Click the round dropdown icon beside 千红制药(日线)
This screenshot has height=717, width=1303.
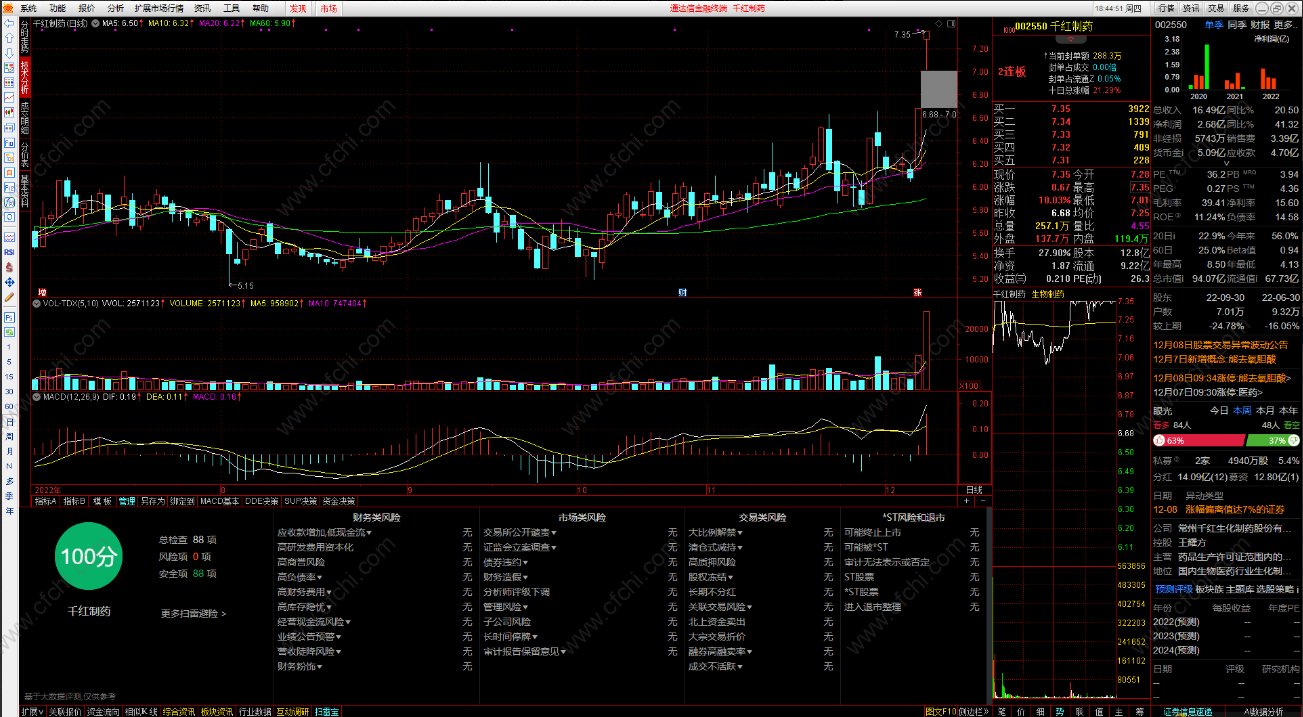[95, 22]
